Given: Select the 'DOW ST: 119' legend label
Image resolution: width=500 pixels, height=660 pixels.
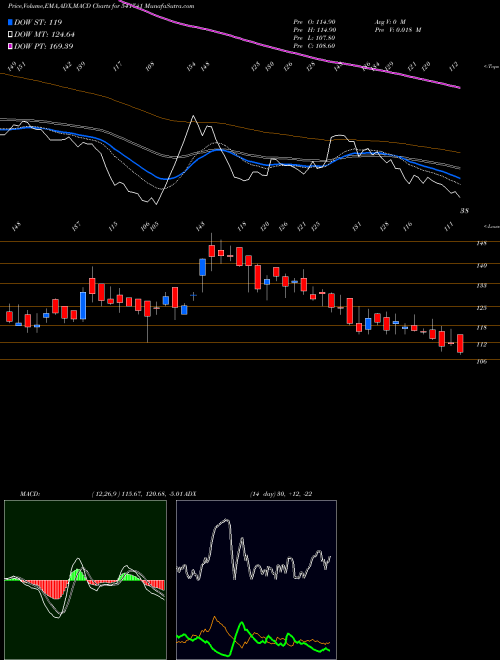Looking at the screenshot, I should click(38, 23).
